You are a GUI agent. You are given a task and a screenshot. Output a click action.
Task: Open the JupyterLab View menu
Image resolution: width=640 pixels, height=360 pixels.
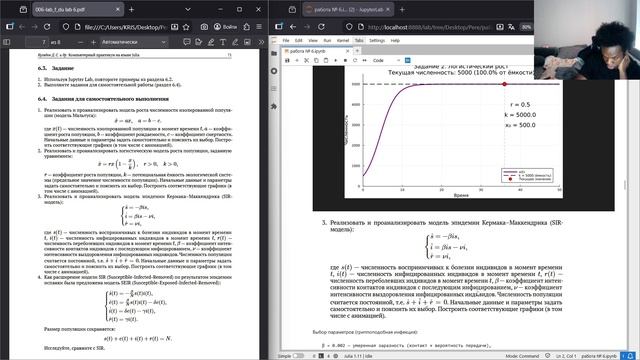(313, 40)
